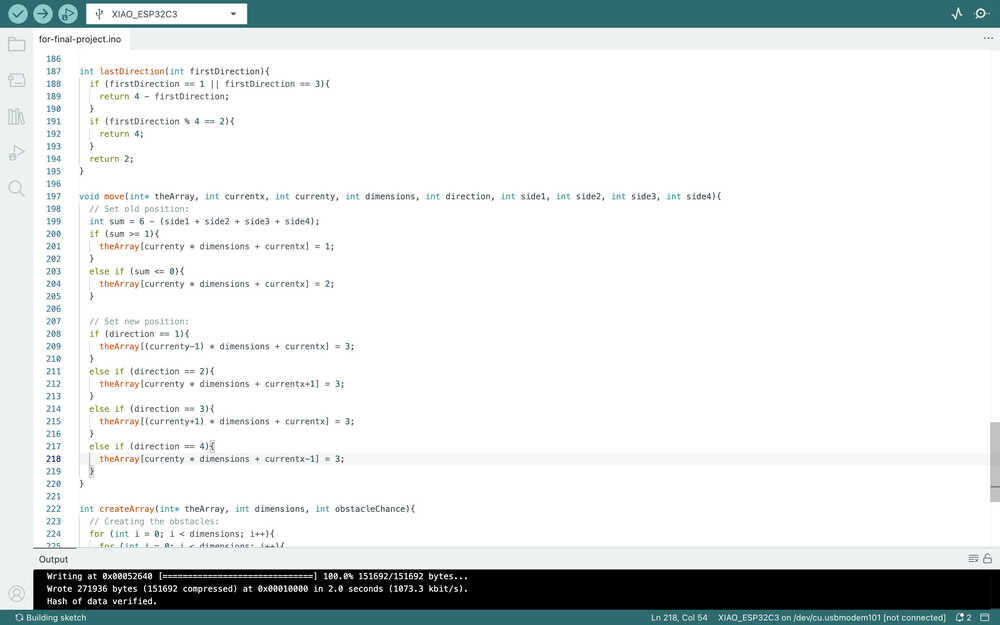Click line number 218

pos(54,459)
